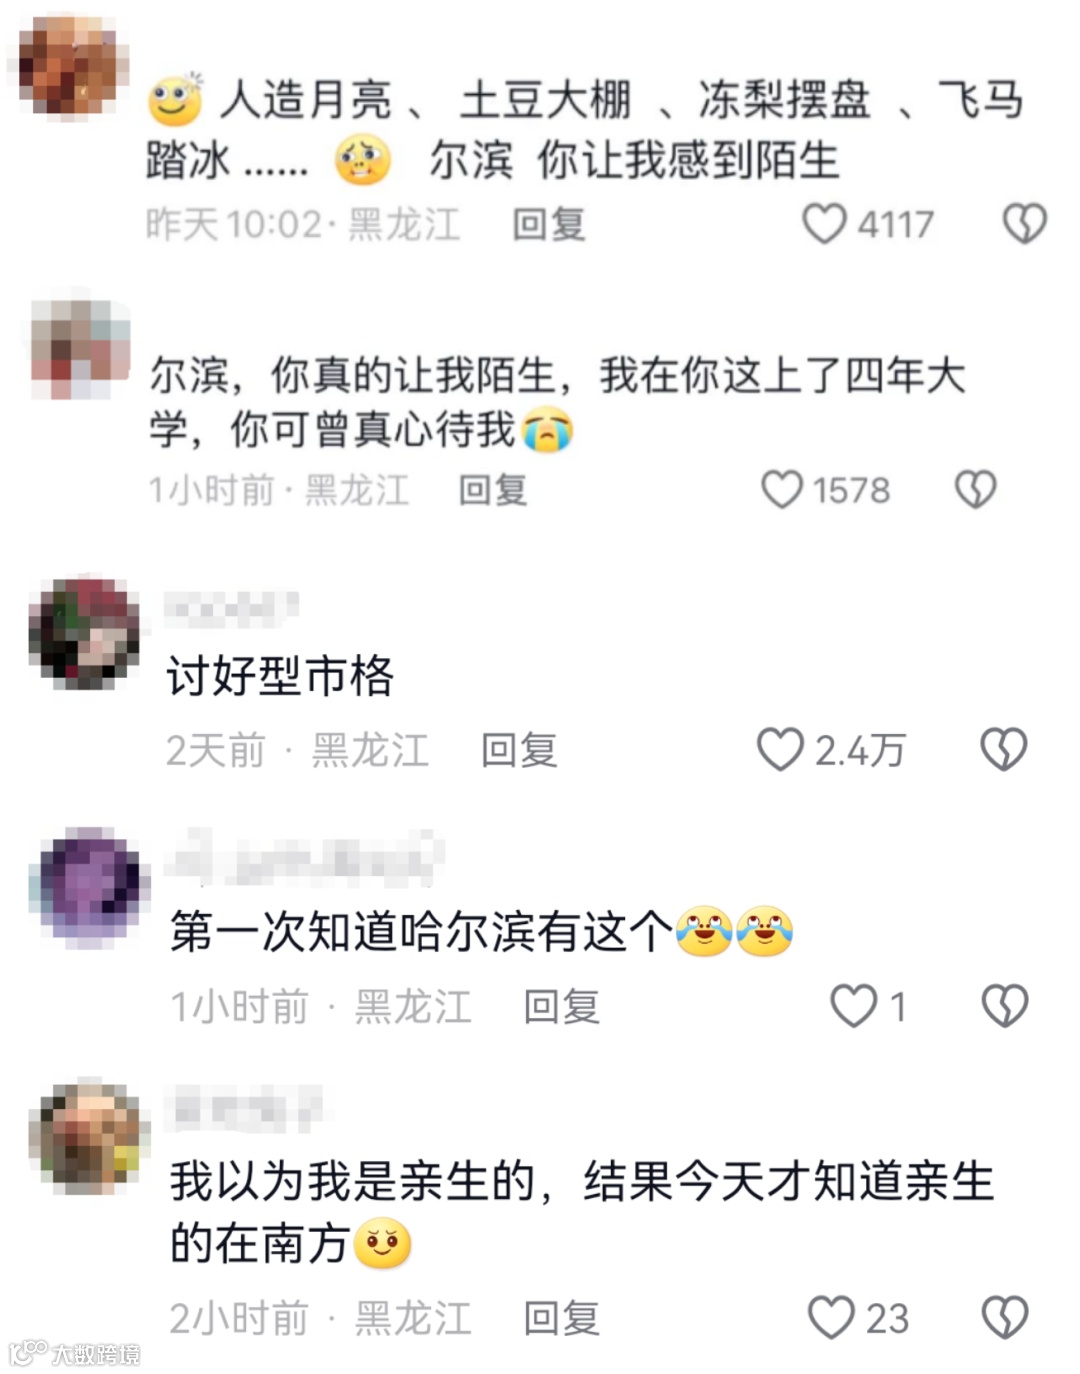1080x1374 pixels.
Task: Open avatar of the last commenter
Action: (90, 1137)
